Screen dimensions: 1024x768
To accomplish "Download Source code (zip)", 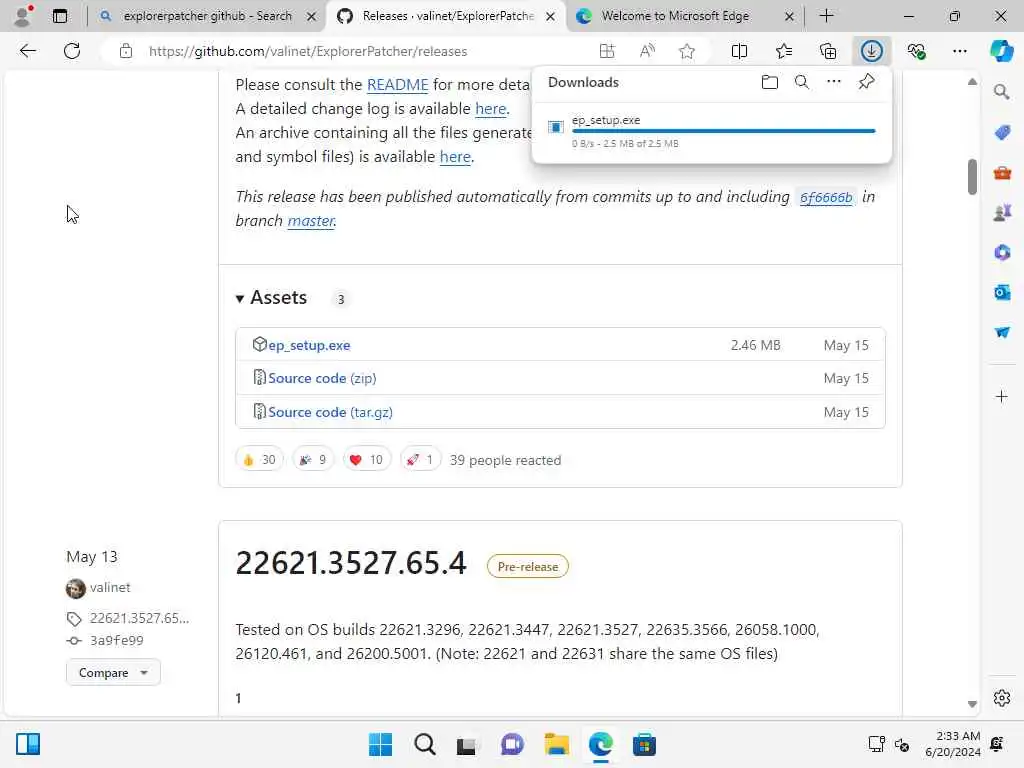I will (x=322, y=378).
